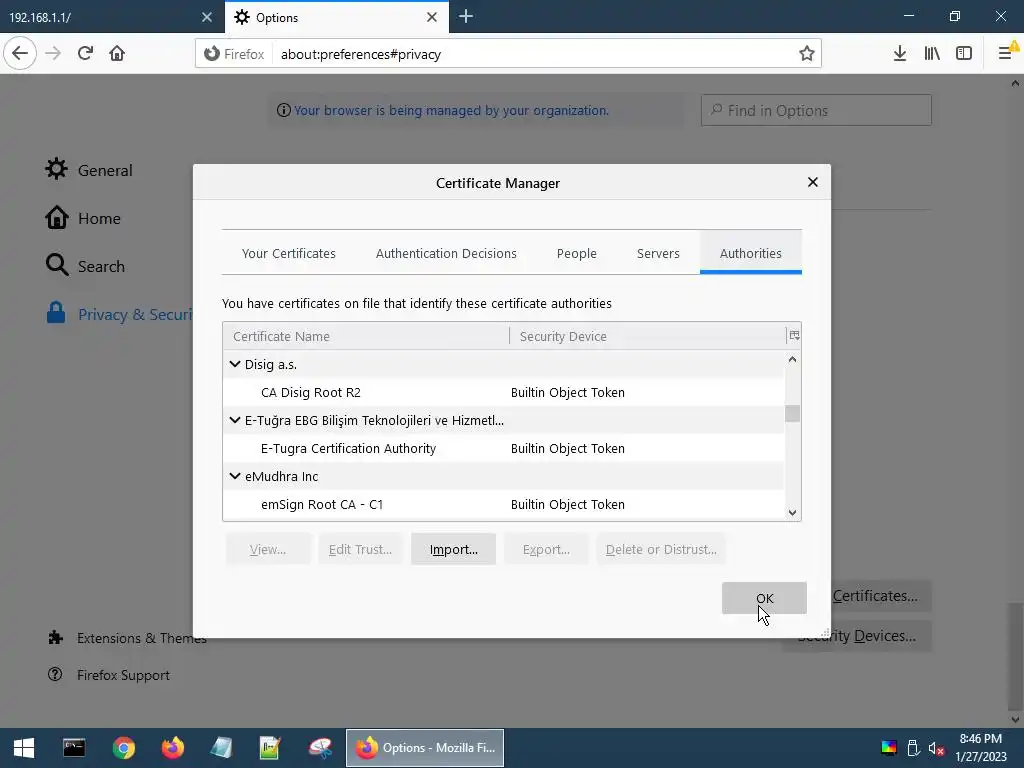Open General settings category
Image resolution: width=1024 pixels, height=768 pixels.
coord(89,170)
